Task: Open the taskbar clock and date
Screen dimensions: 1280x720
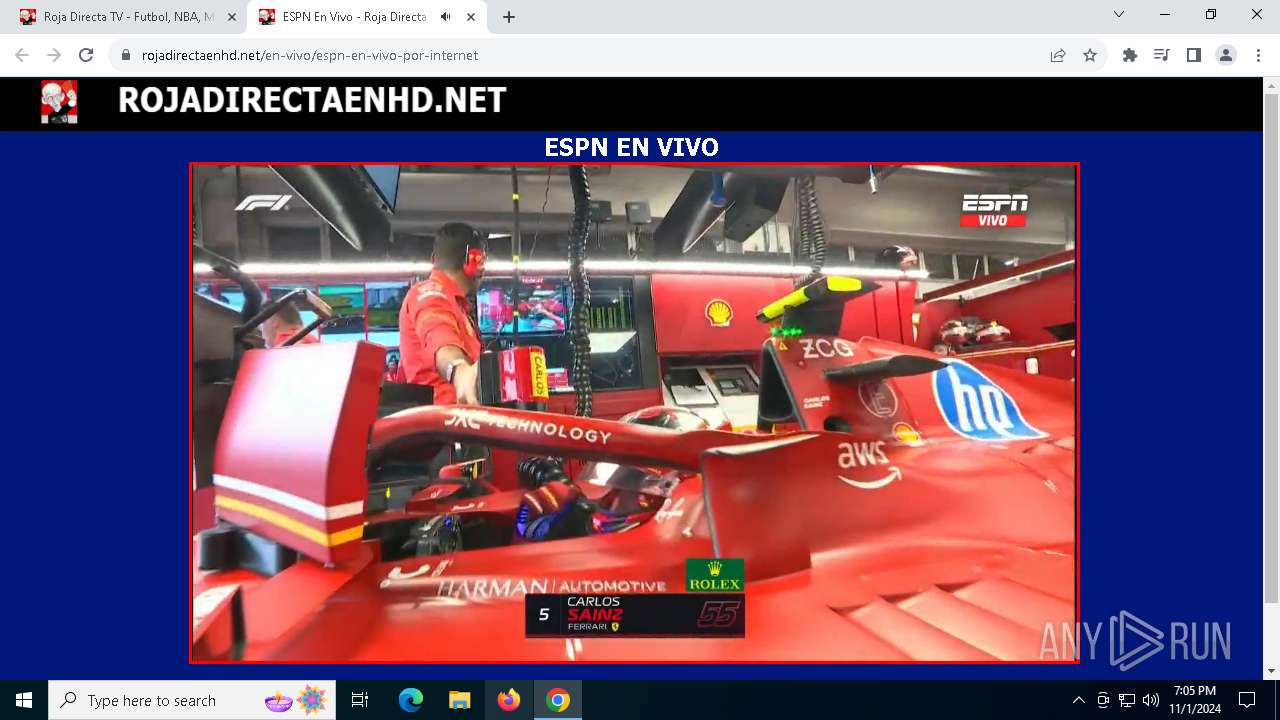Action: click(x=1195, y=700)
